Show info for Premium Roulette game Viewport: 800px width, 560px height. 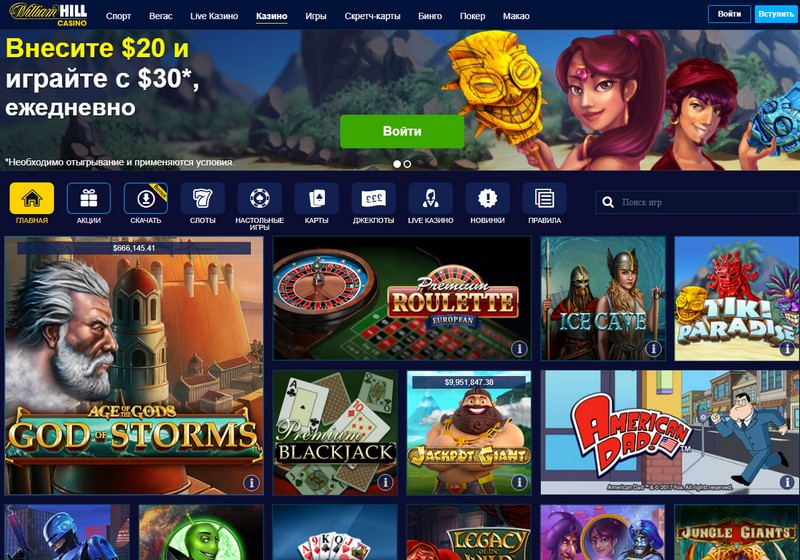pos(519,349)
